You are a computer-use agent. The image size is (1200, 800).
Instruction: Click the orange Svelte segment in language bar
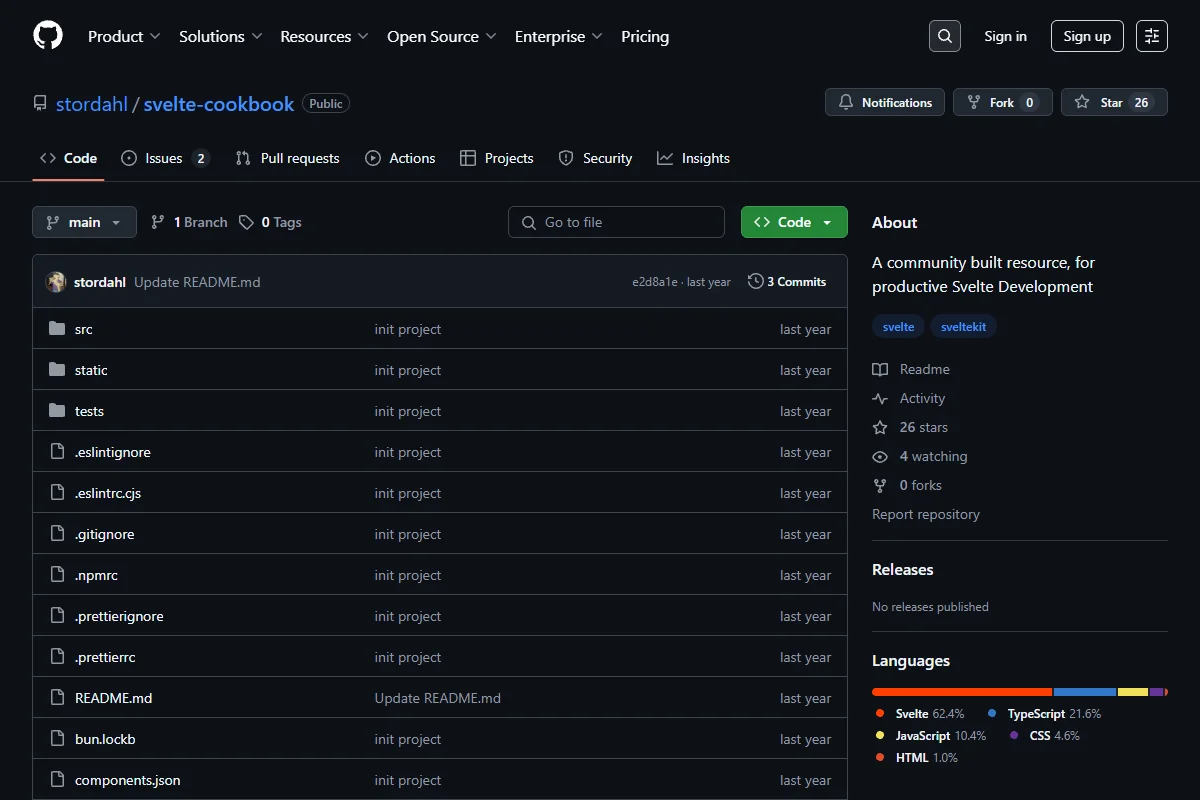(x=962, y=692)
